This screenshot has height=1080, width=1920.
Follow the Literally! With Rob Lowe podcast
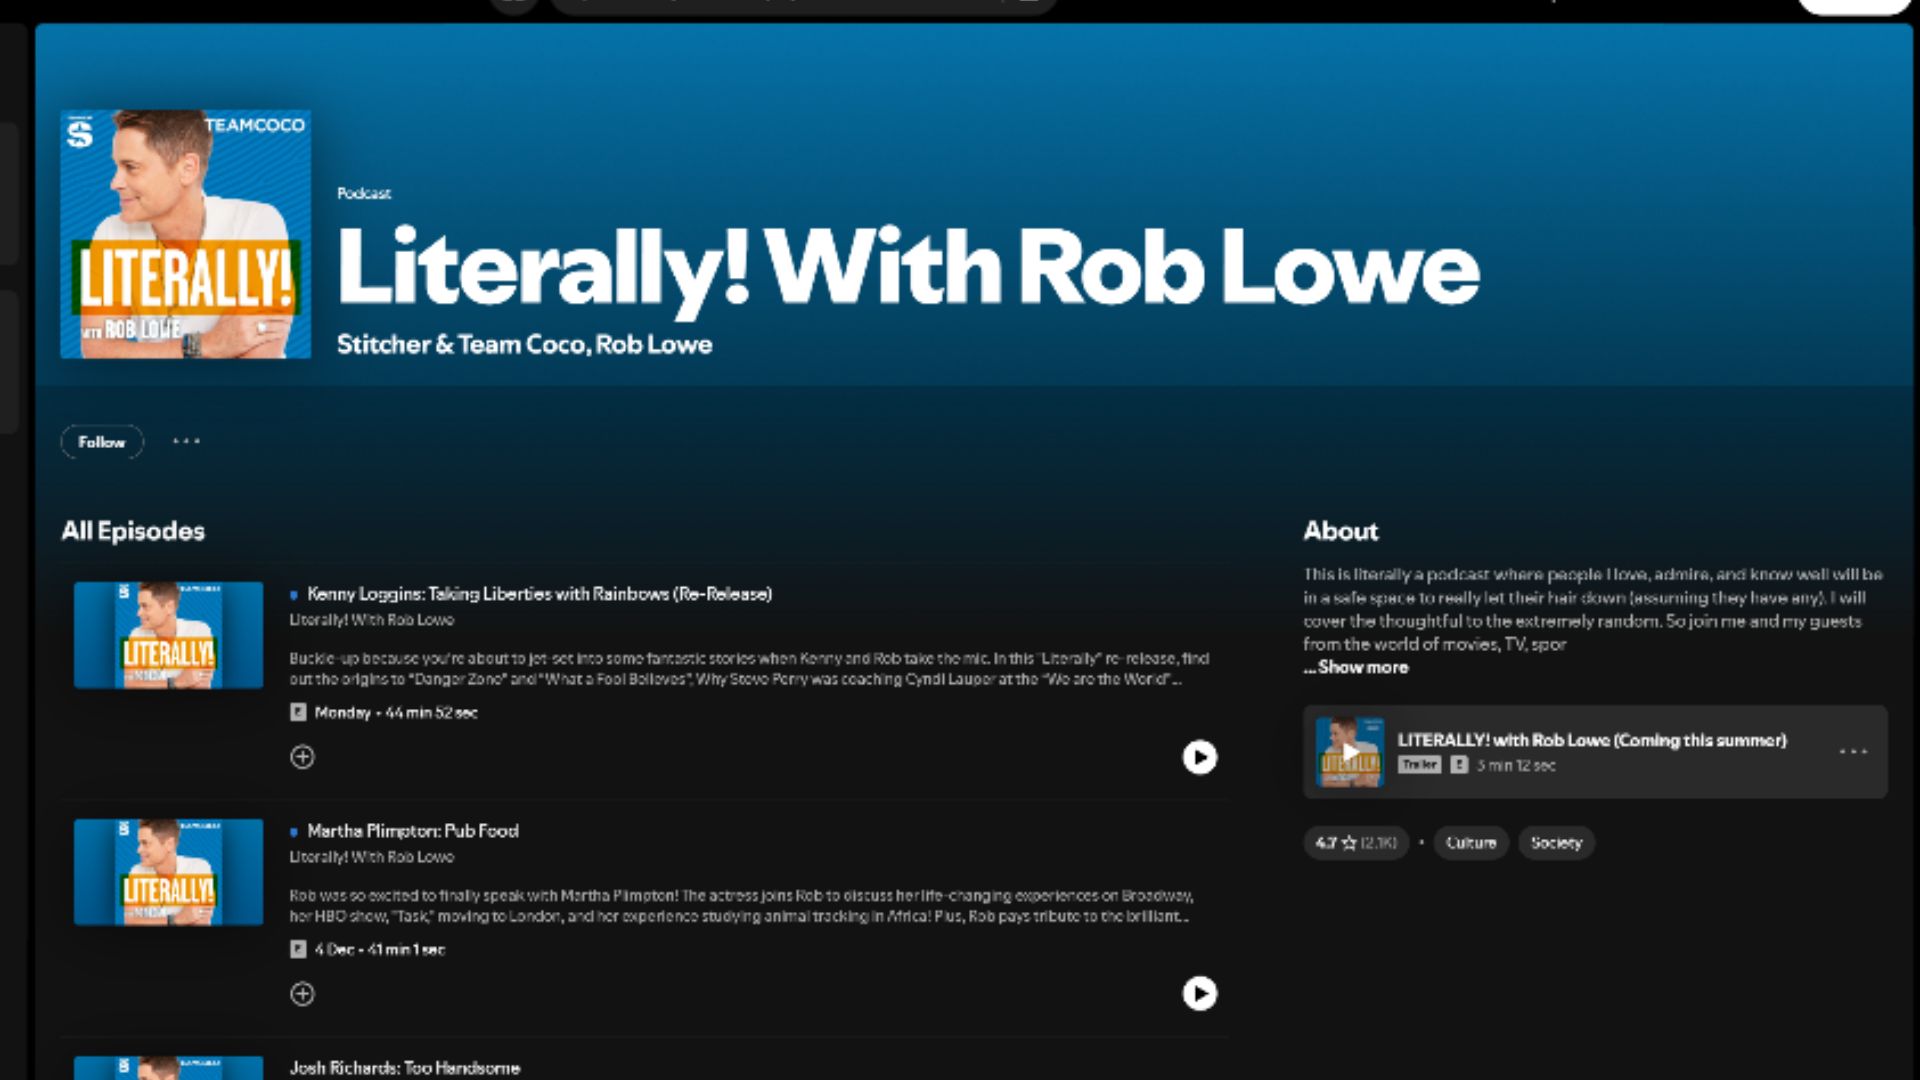(x=102, y=442)
